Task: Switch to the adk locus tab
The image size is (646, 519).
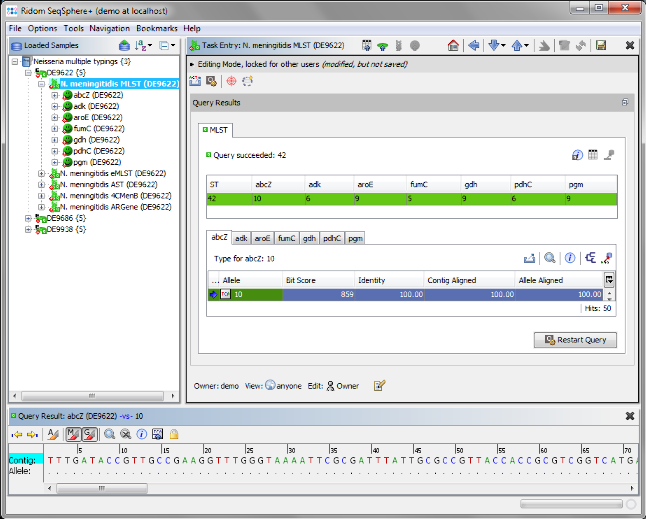Action: [241, 238]
